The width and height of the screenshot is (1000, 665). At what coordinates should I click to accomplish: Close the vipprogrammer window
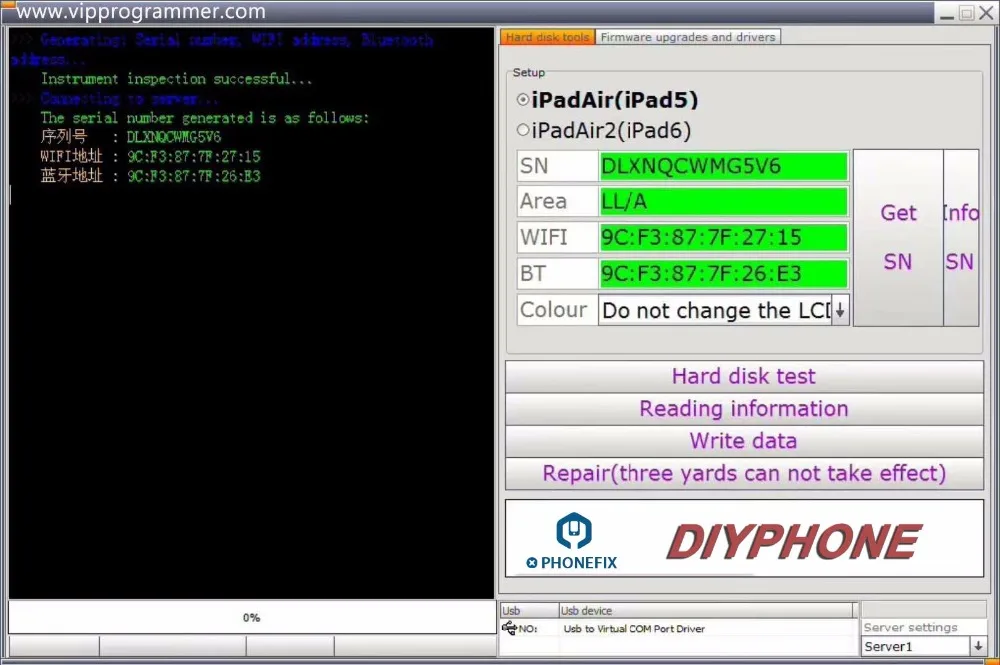[x=986, y=13]
